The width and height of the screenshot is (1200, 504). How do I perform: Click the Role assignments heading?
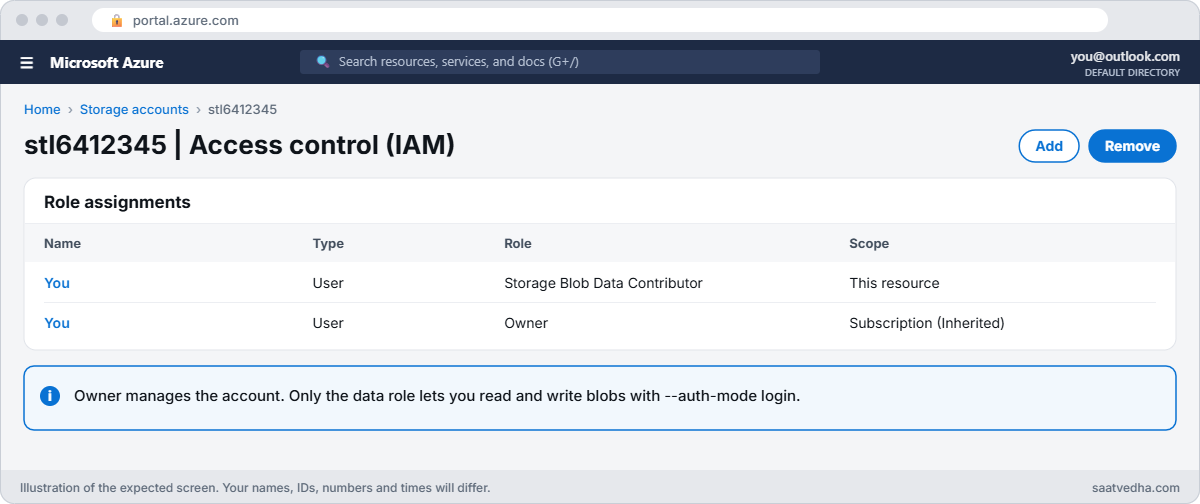pos(117,202)
